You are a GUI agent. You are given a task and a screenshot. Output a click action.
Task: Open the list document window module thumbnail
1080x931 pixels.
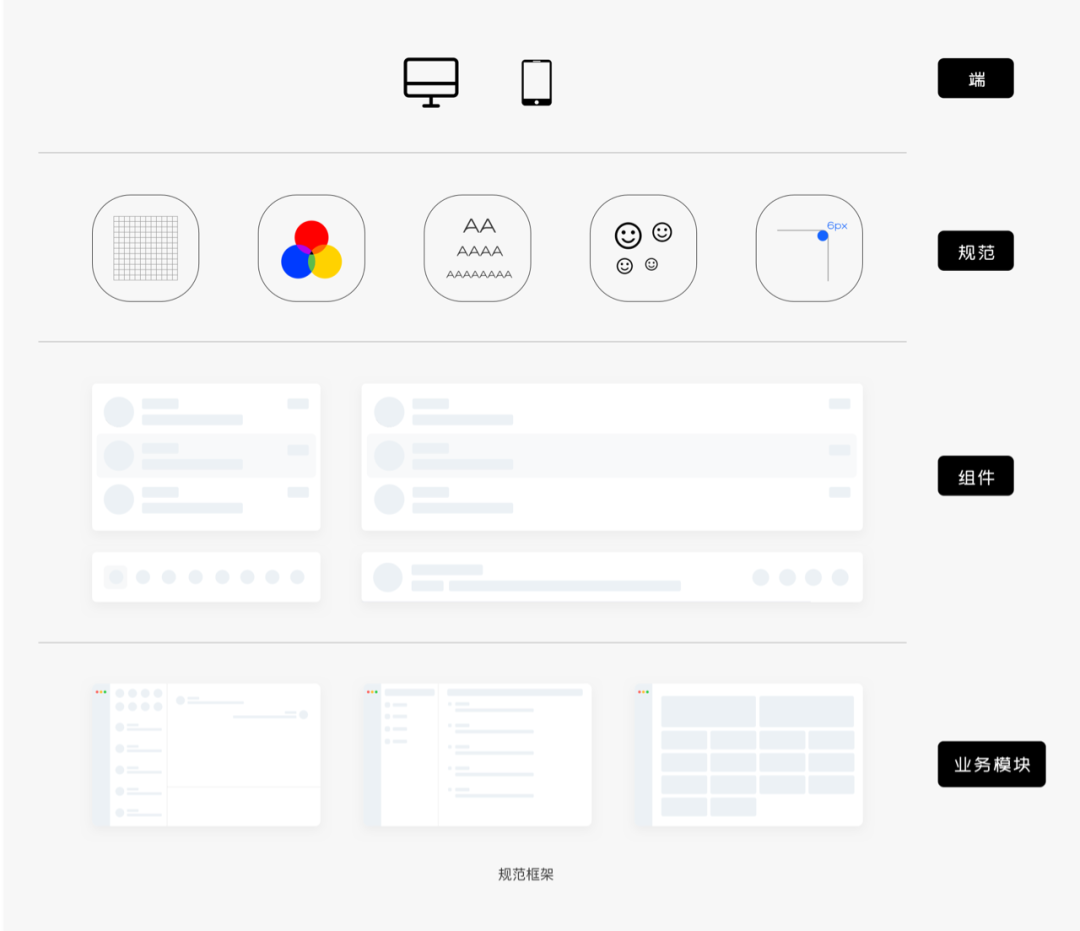click(x=478, y=755)
